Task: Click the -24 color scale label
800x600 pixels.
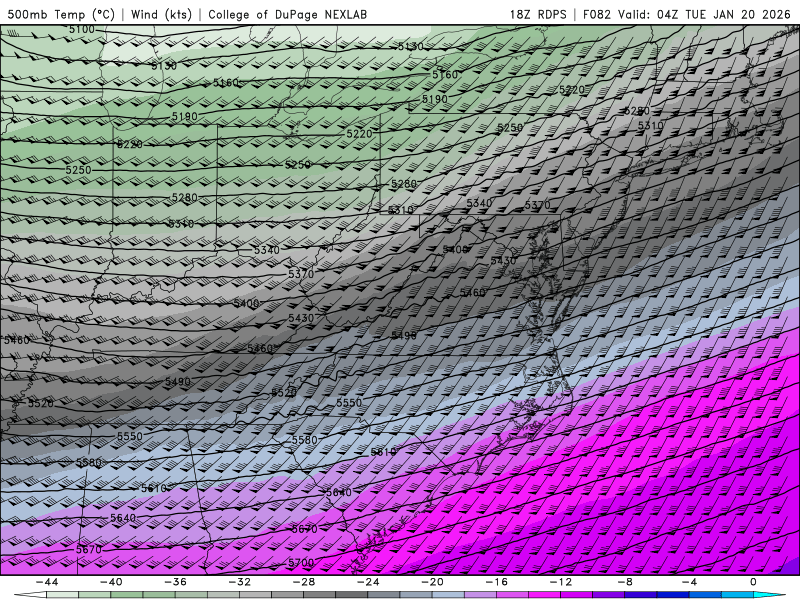Action: (368, 582)
